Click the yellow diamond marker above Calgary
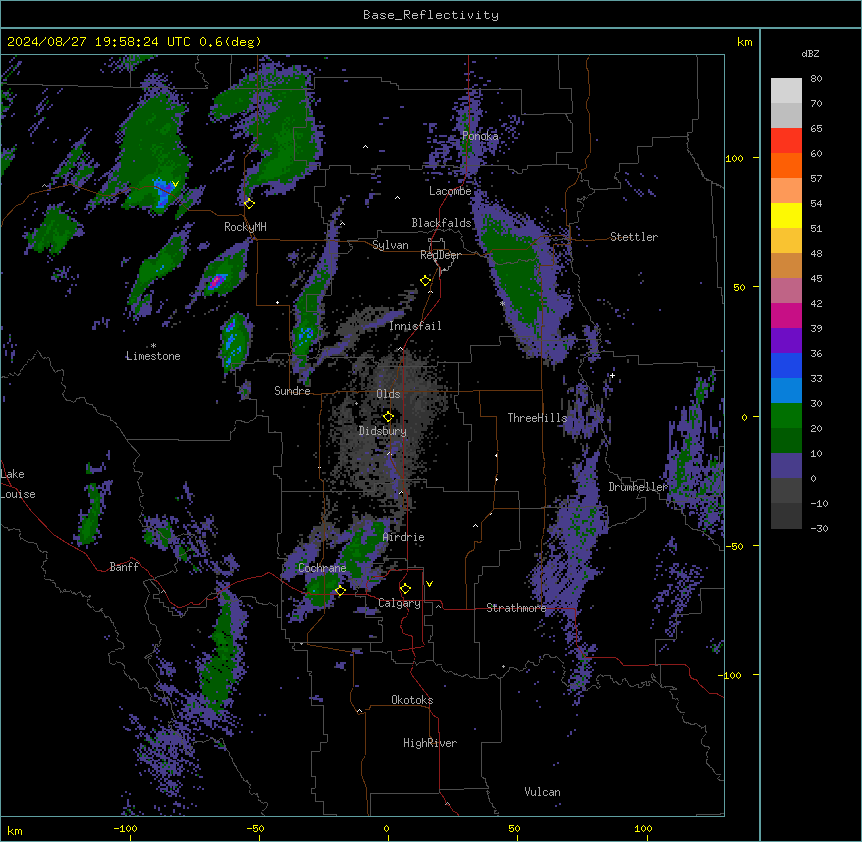This screenshot has width=862, height=842. 405,589
